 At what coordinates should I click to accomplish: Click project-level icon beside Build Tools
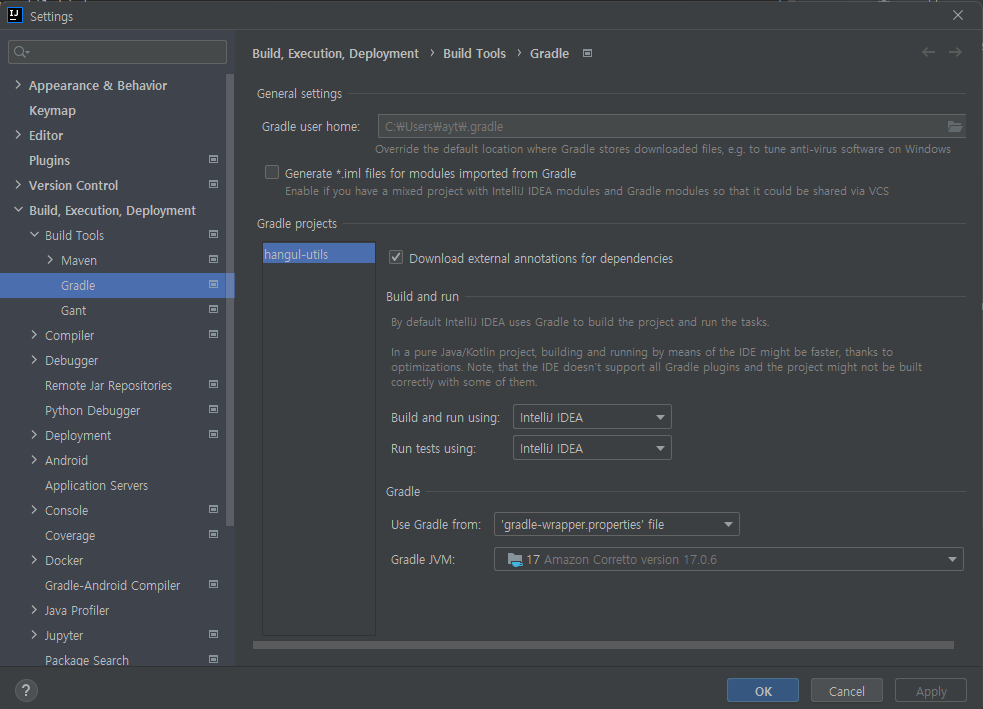tap(213, 235)
